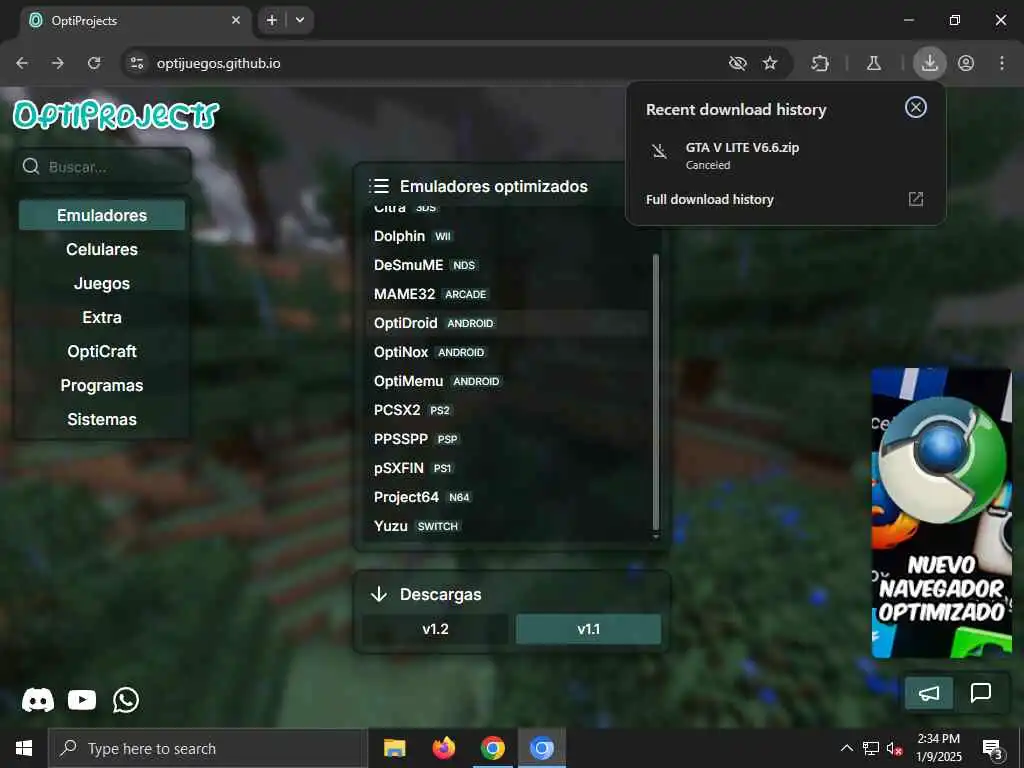Select Project64 N64 emulator
The image size is (1024, 768).
click(507, 497)
